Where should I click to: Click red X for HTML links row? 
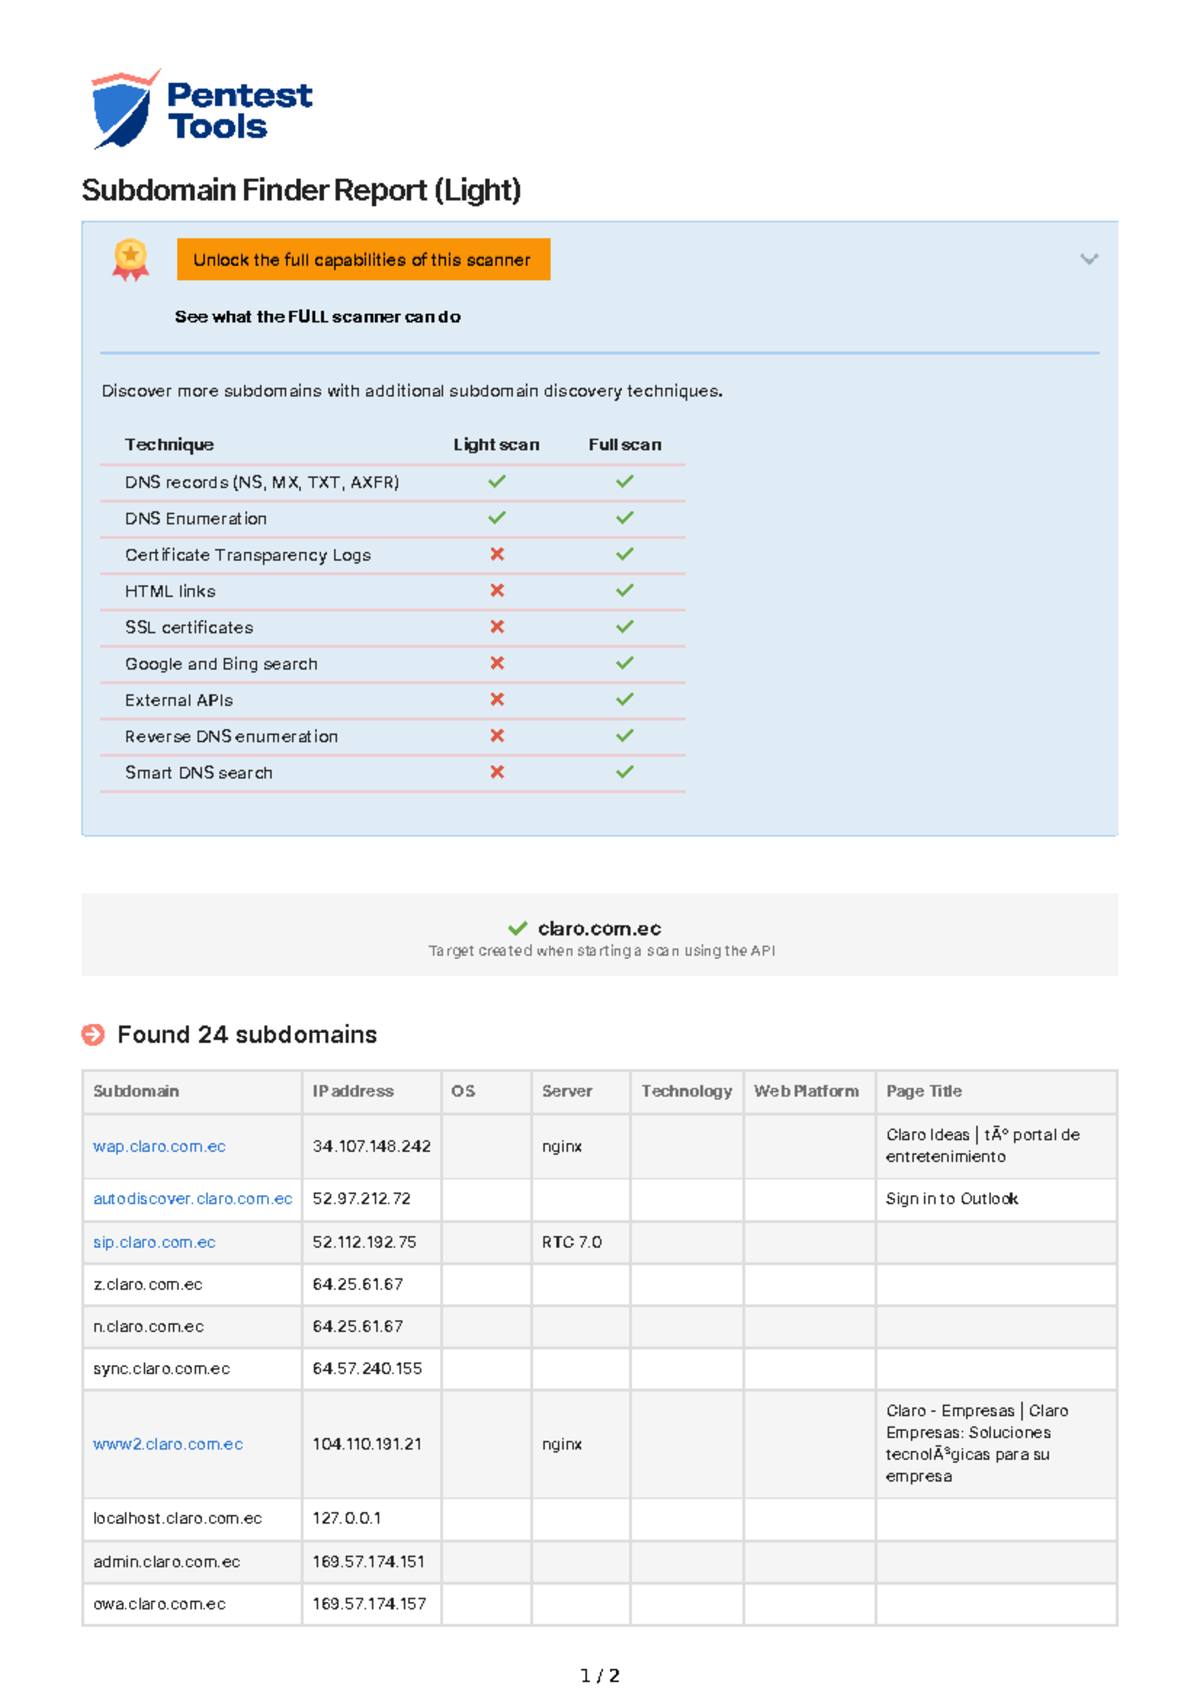497,591
